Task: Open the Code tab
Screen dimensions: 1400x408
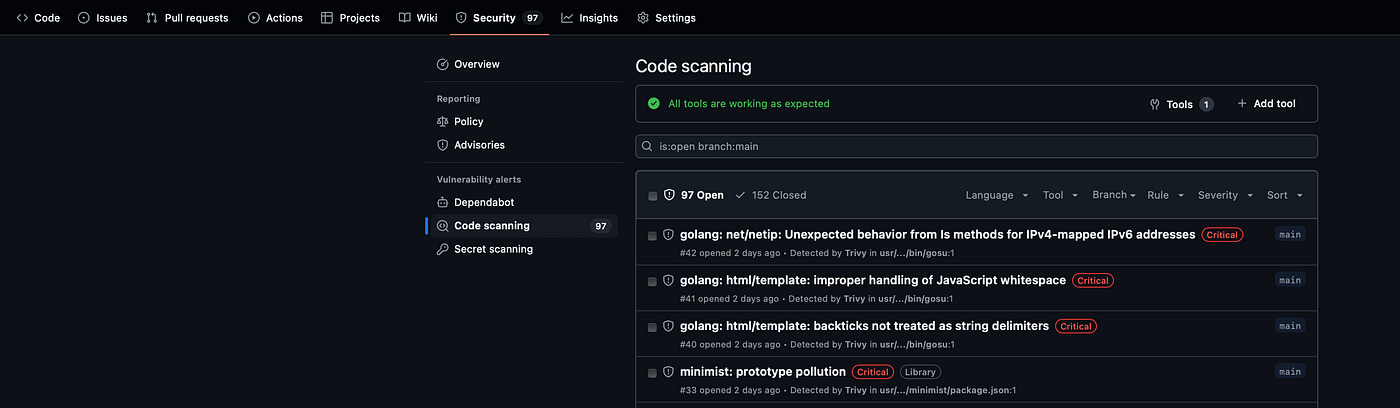Action: (x=38, y=18)
